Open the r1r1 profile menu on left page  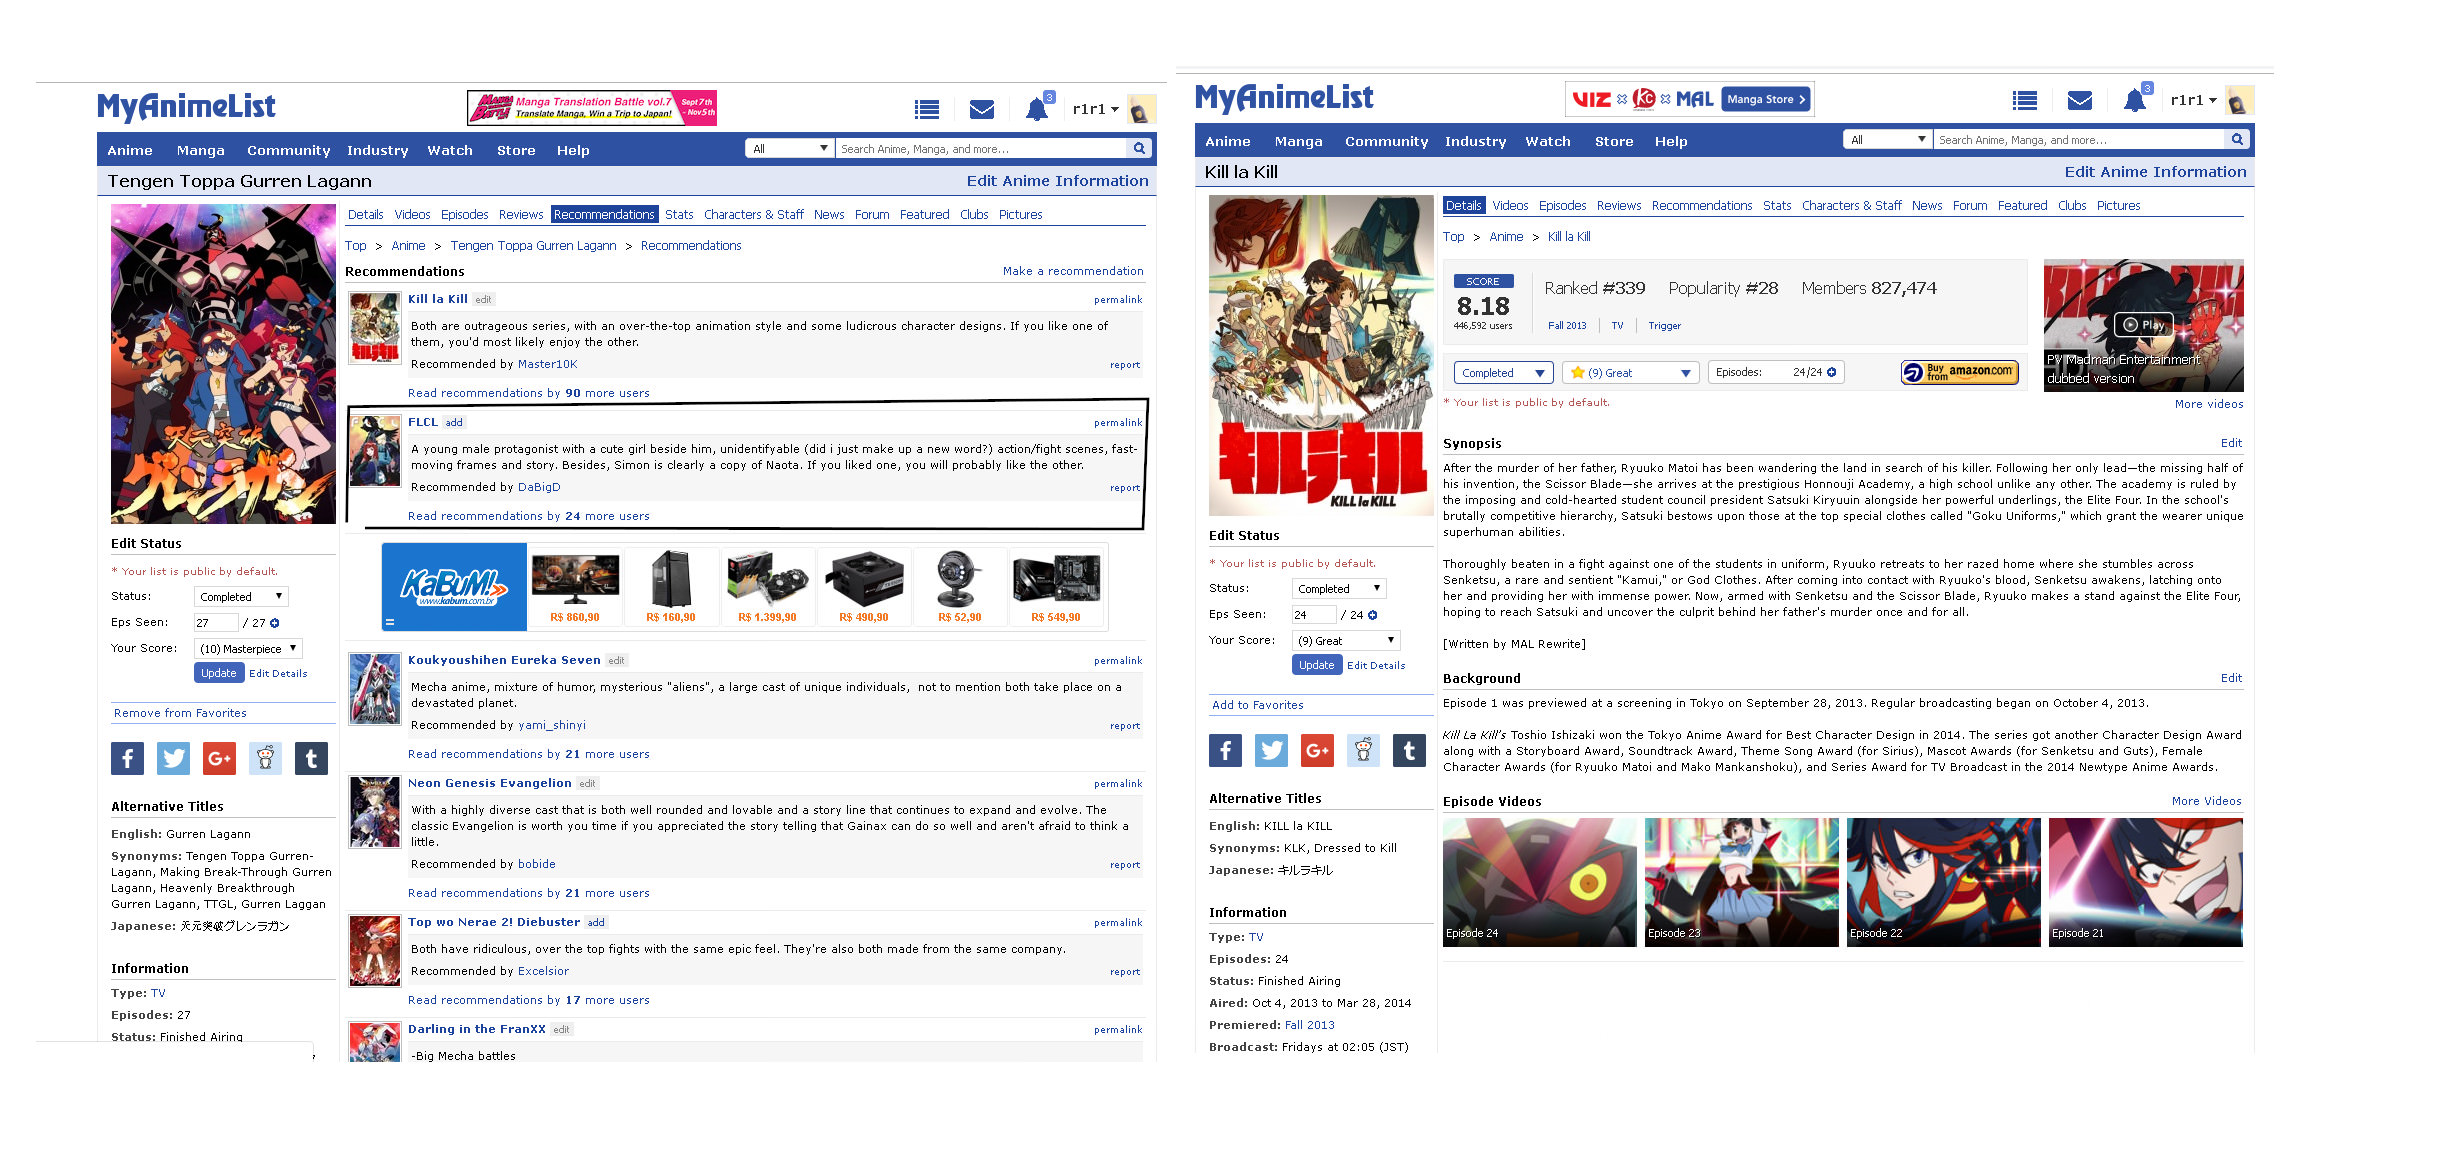tap(1095, 109)
